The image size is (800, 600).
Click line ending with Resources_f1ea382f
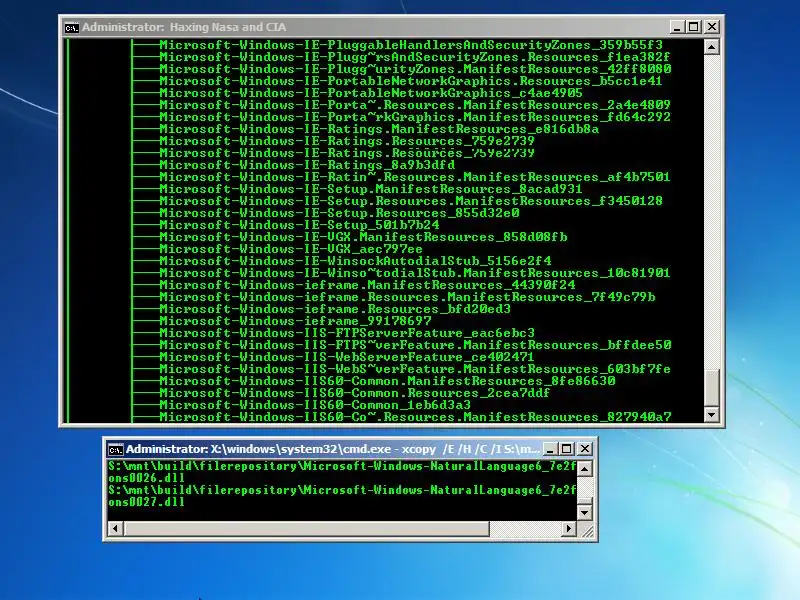[414, 57]
